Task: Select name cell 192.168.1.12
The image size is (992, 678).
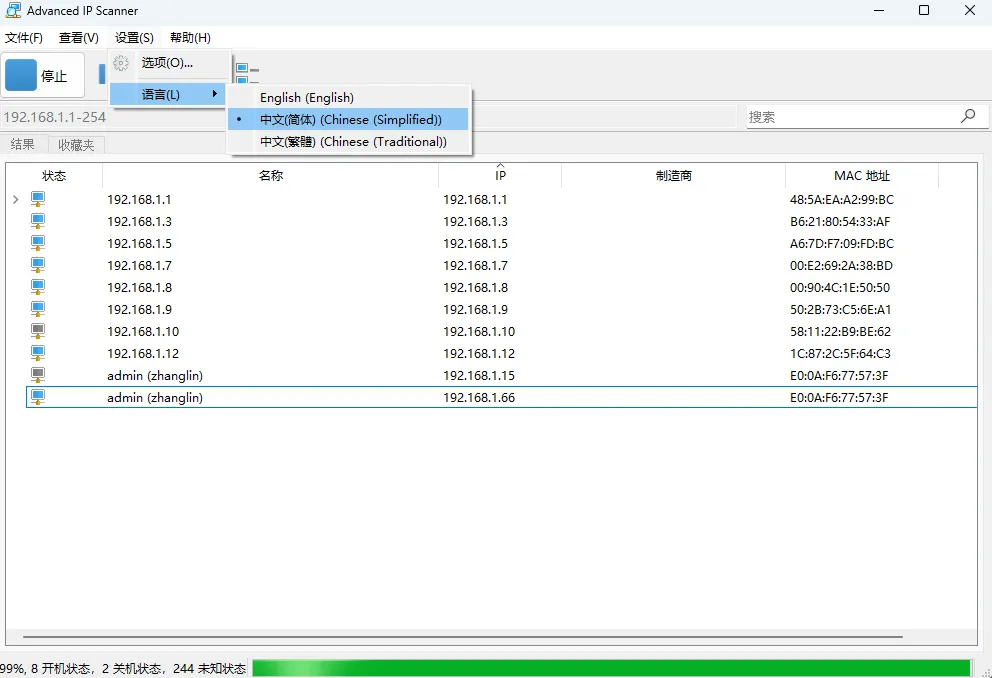Action: [143, 354]
